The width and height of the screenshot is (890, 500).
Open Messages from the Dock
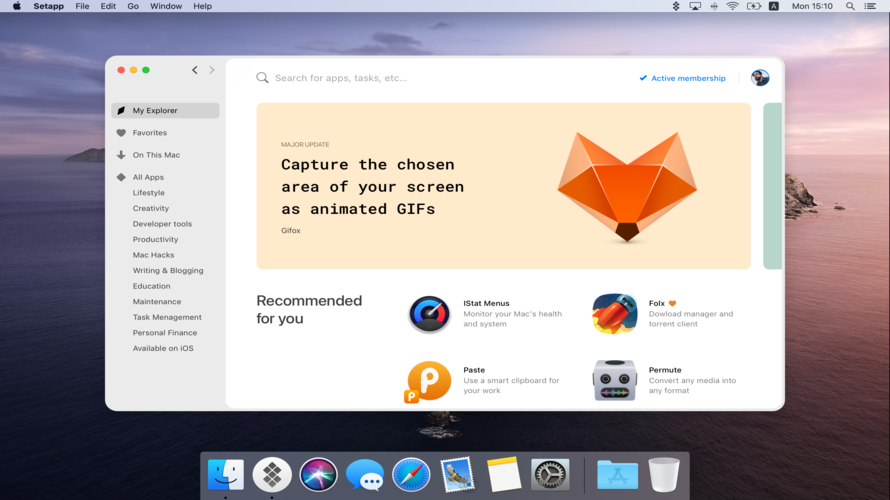click(365, 474)
